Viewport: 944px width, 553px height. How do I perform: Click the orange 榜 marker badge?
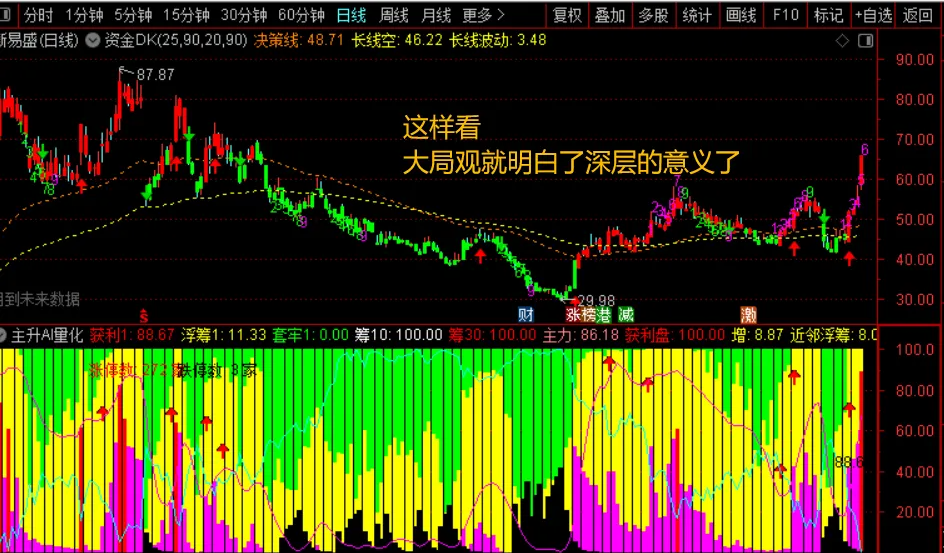point(588,314)
